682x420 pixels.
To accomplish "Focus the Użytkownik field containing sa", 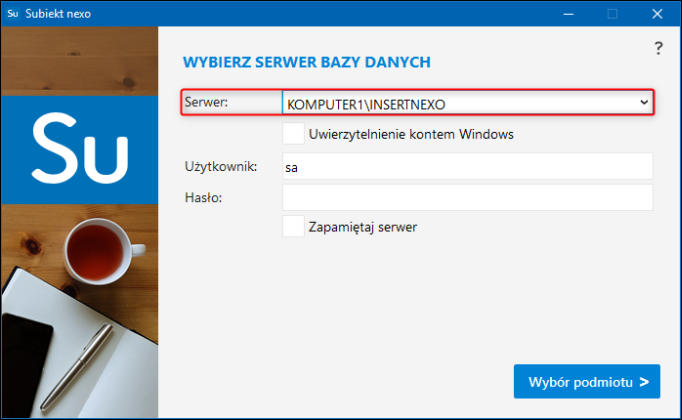I will [x=468, y=166].
